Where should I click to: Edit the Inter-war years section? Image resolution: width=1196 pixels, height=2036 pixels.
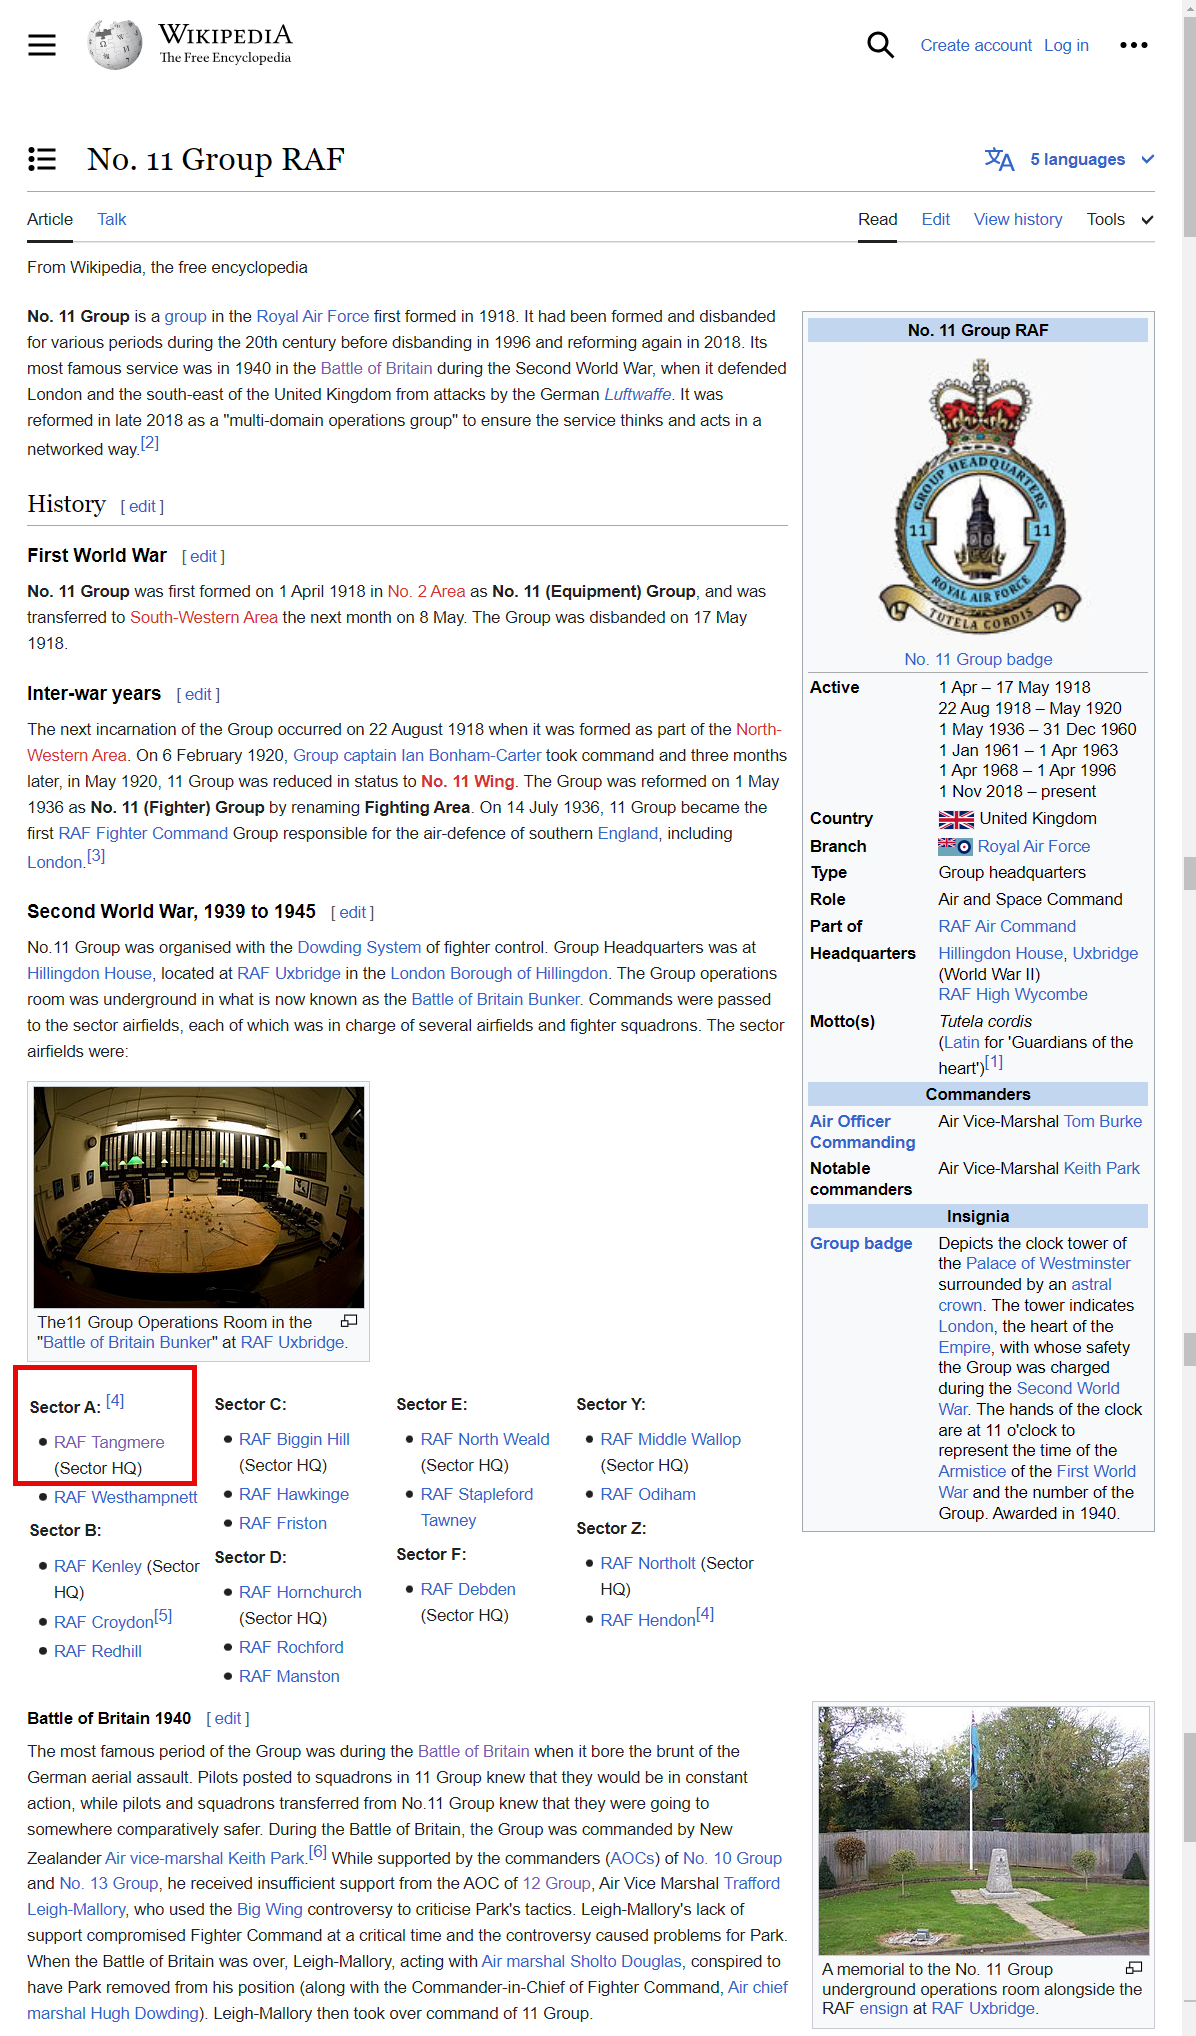pos(198,694)
